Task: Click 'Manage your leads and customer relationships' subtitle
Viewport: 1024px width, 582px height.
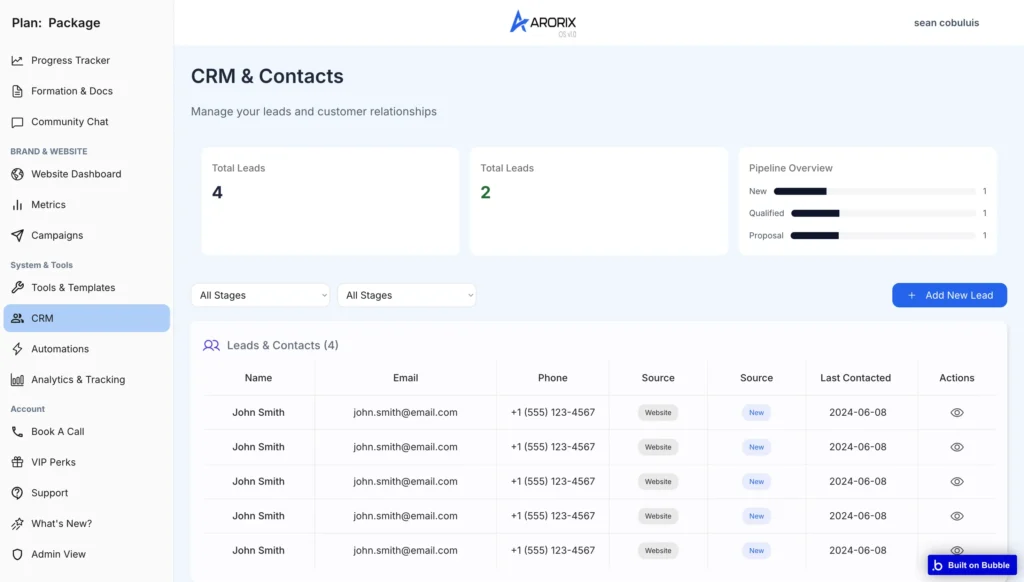Action: [313, 112]
